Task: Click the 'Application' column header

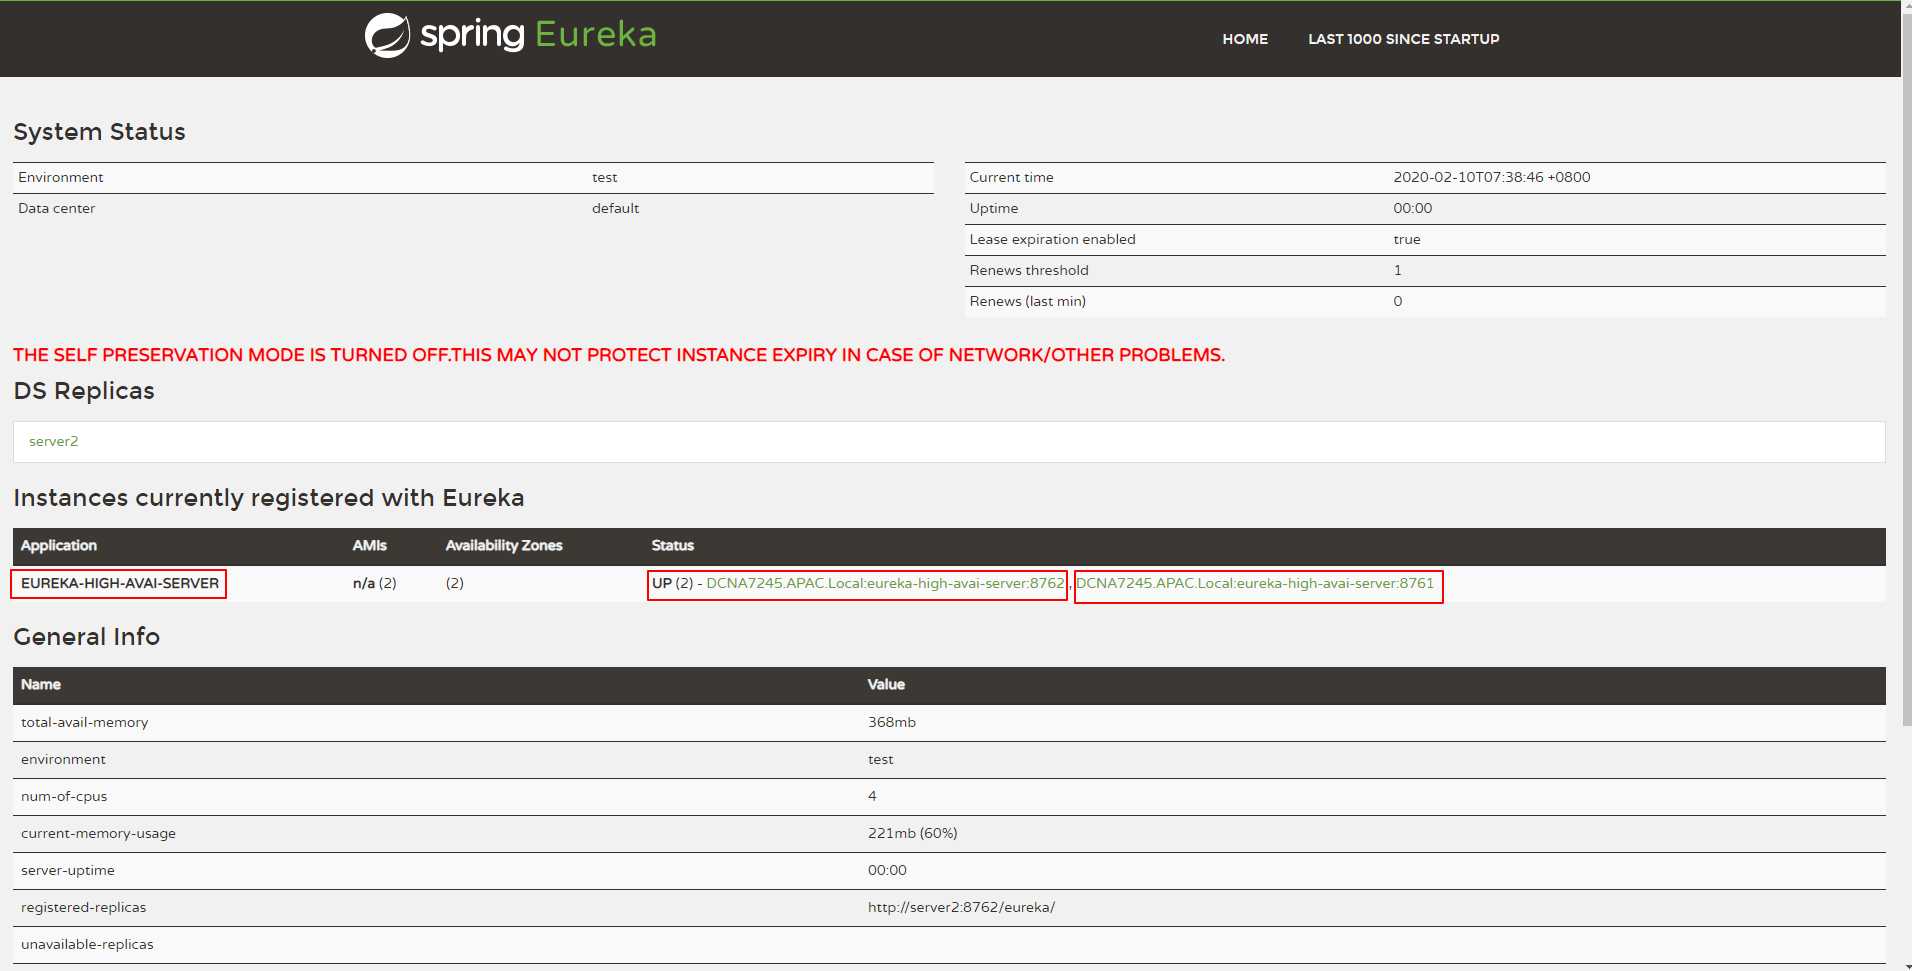Action: pyautogui.click(x=59, y=545)
